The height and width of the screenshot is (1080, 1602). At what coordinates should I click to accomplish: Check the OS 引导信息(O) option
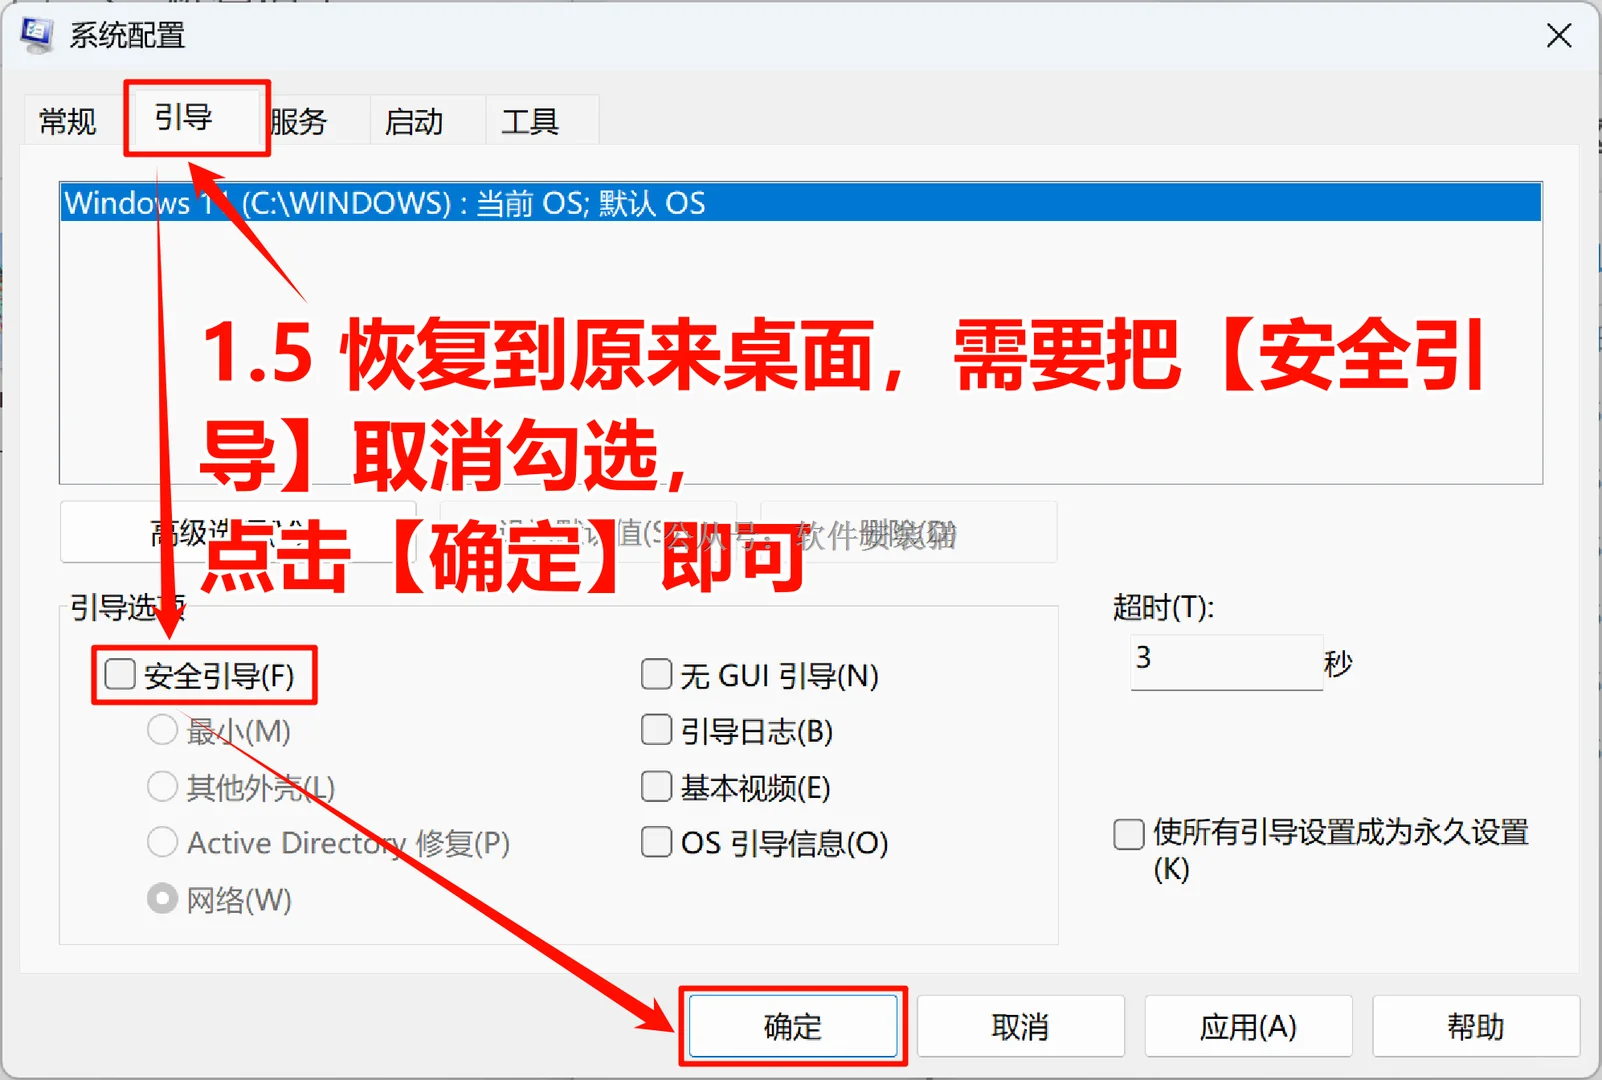pyautogui.click(x=656, y=842)
